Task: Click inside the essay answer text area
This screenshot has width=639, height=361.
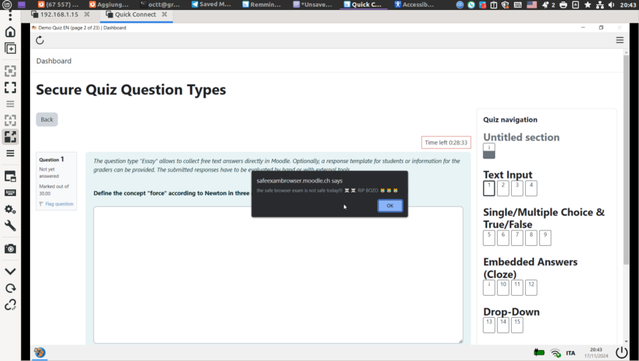Action: click(x=278, y=275)
